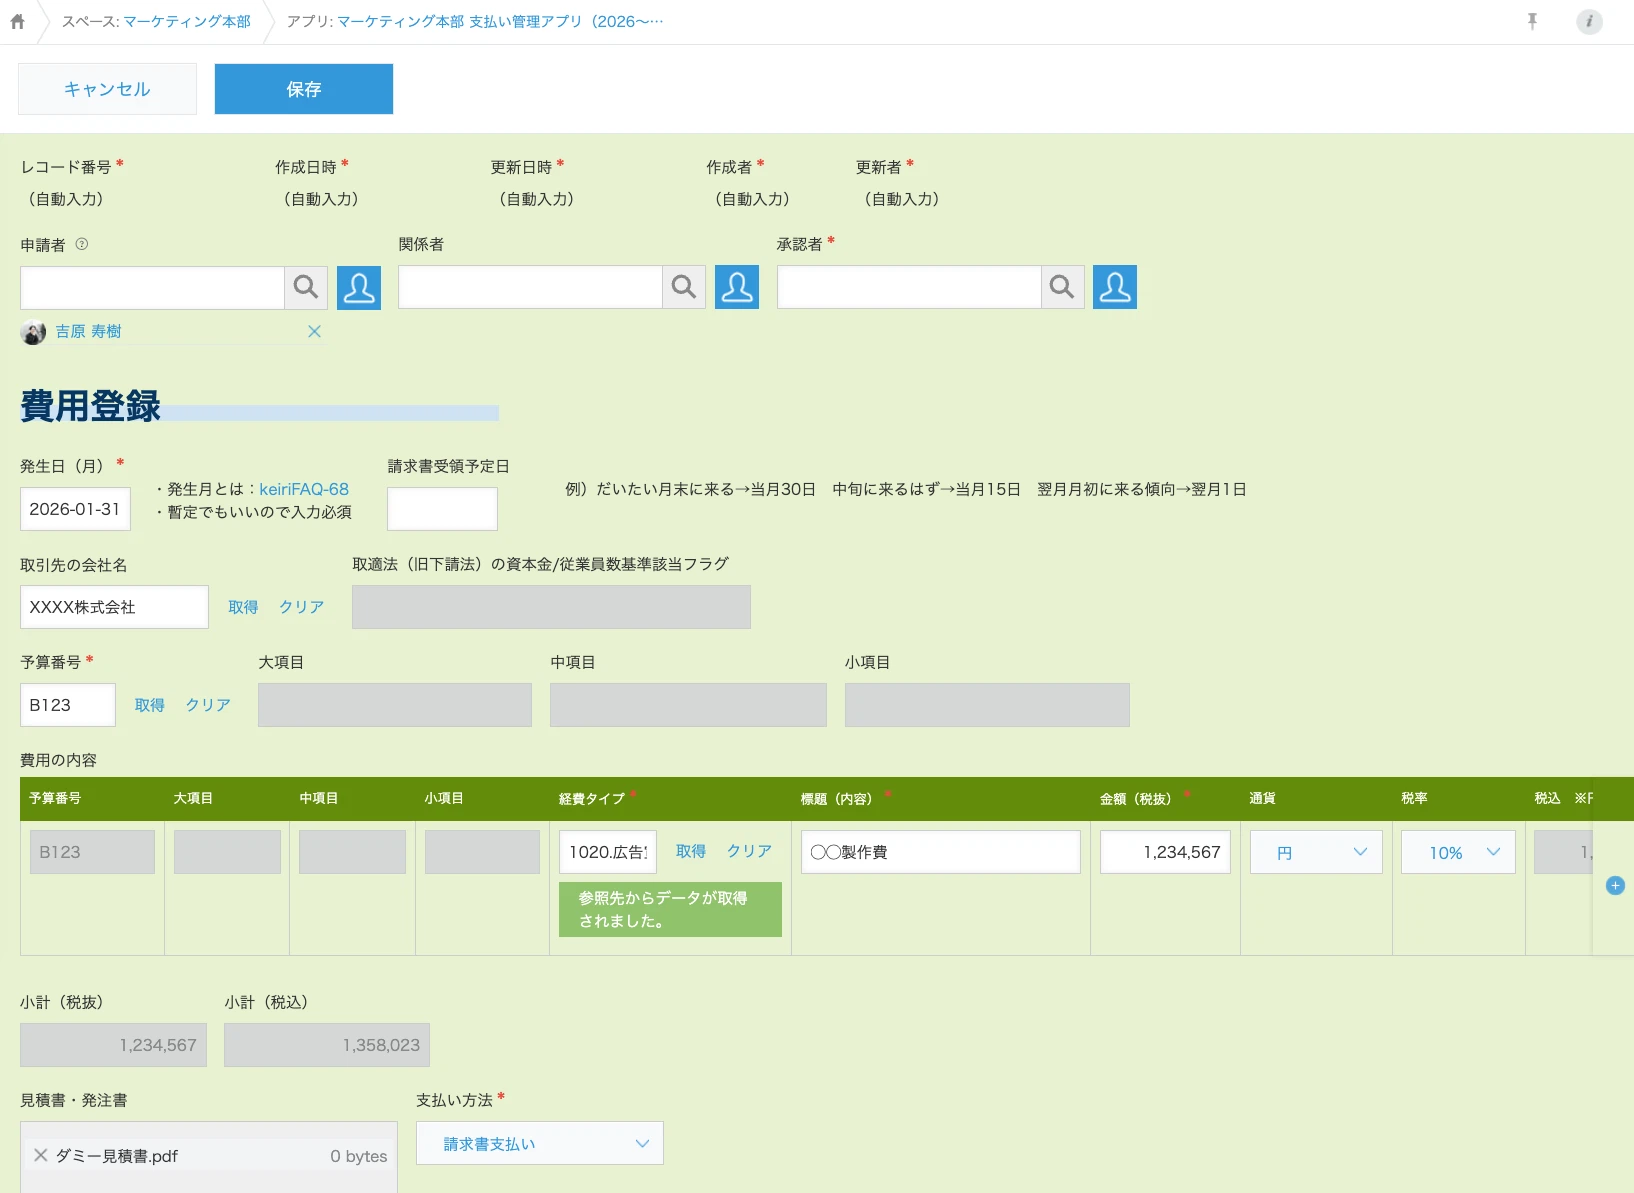Open 支払い方法 請求書支払い dropdown

[x=540, y=1143]
